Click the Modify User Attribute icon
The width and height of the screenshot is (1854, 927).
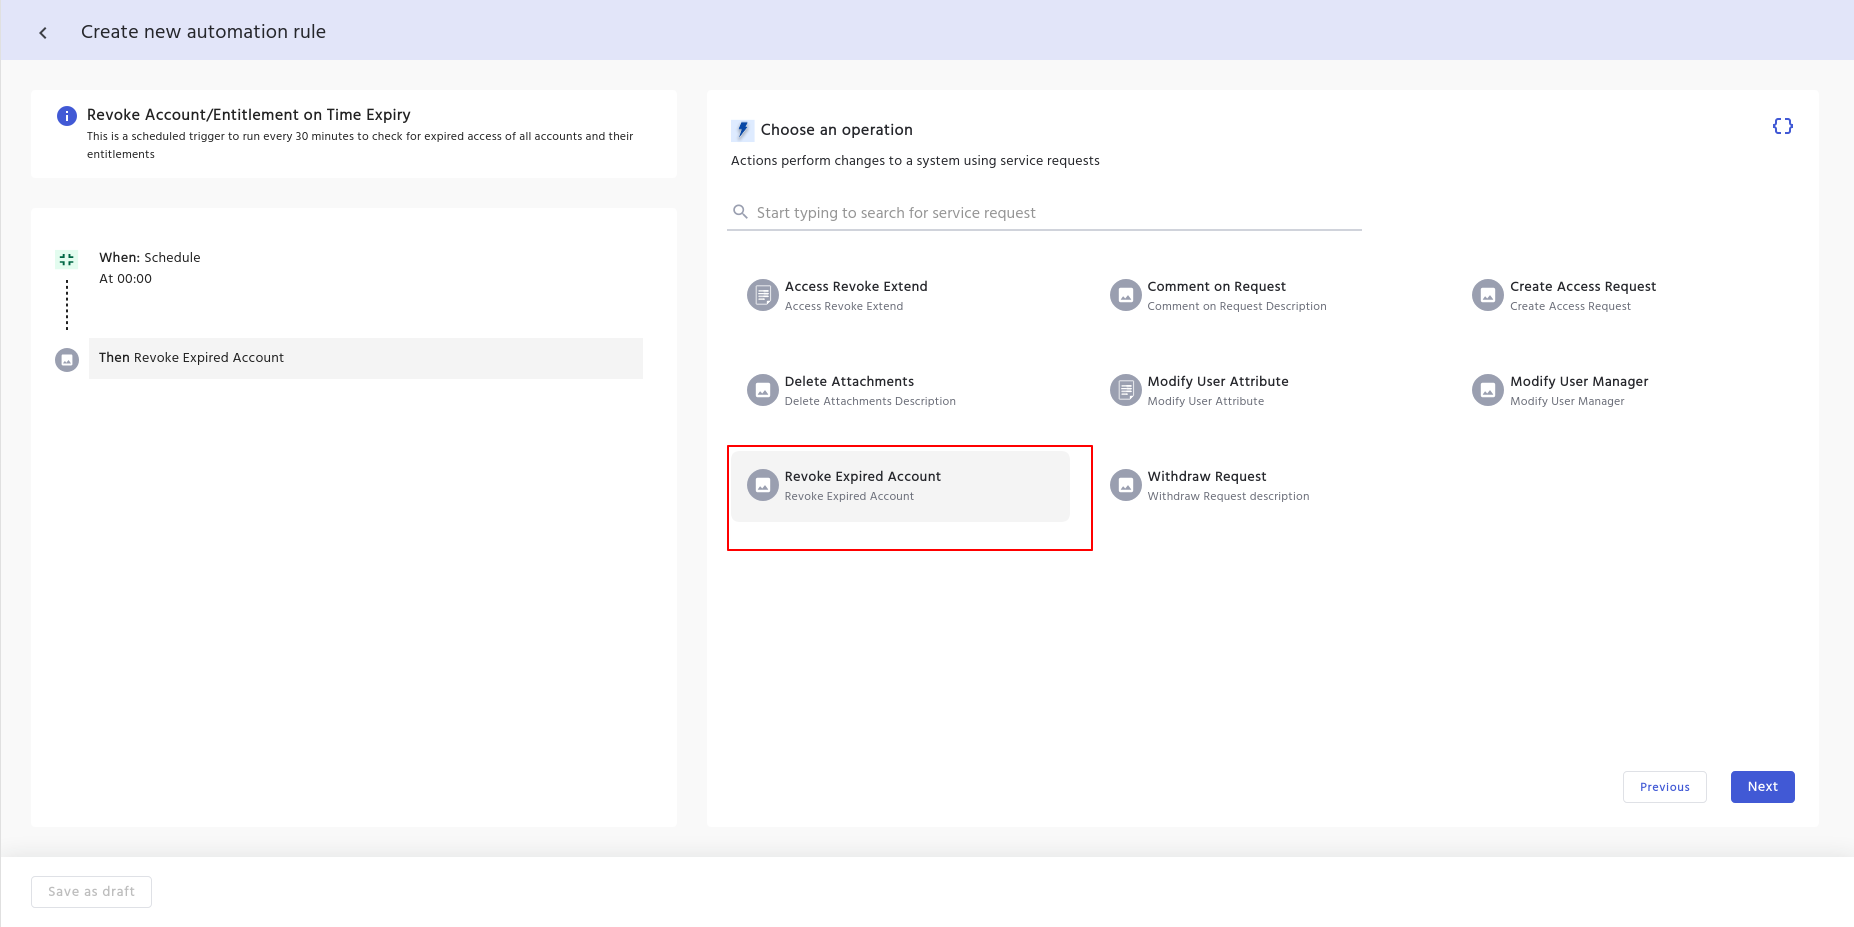[x=1125, y=390]
